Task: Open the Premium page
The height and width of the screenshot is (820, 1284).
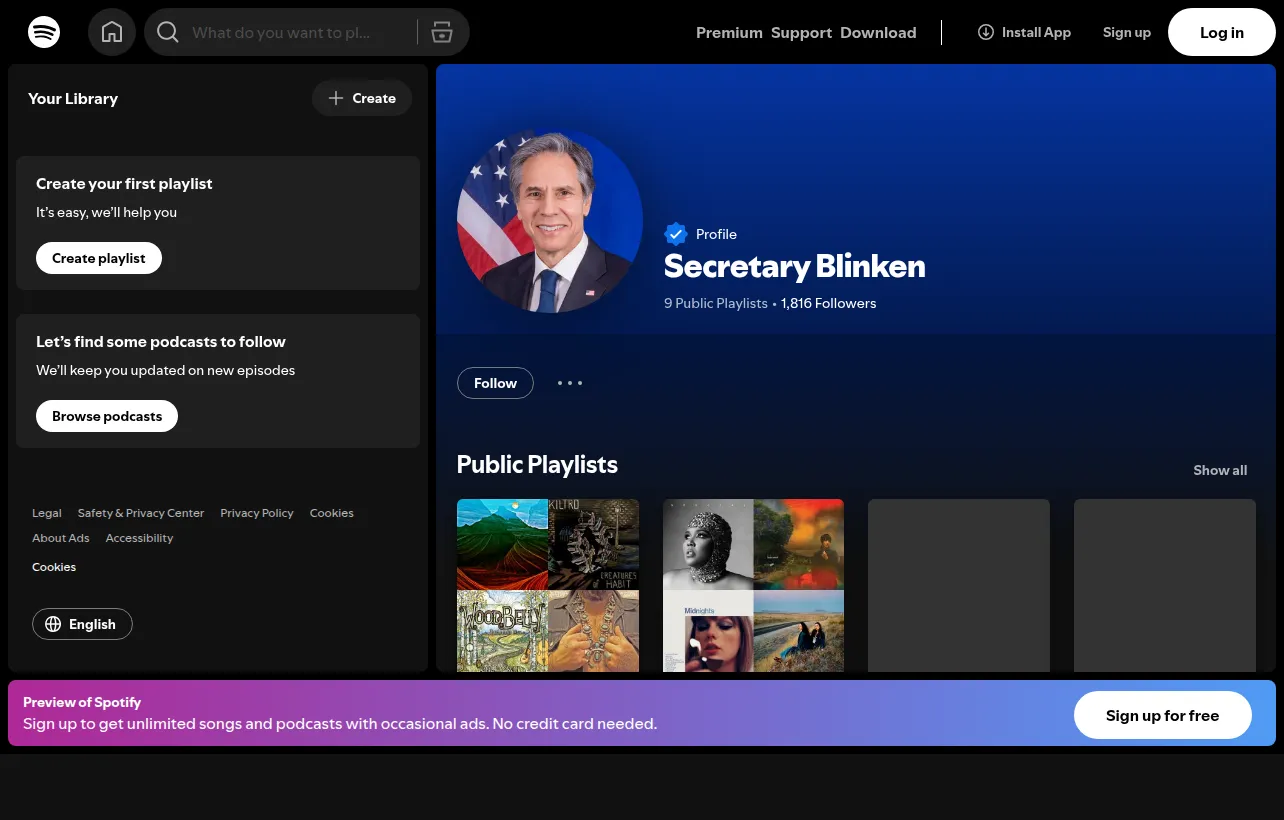Action: (x=729, y=32)
